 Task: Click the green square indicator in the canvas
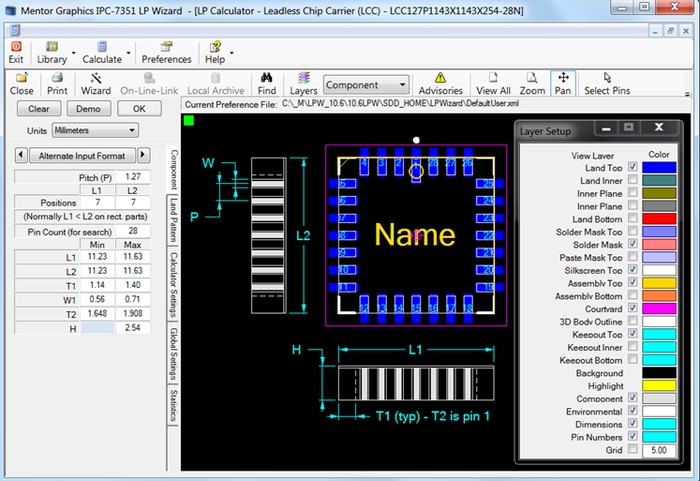(x=189, y=120)
